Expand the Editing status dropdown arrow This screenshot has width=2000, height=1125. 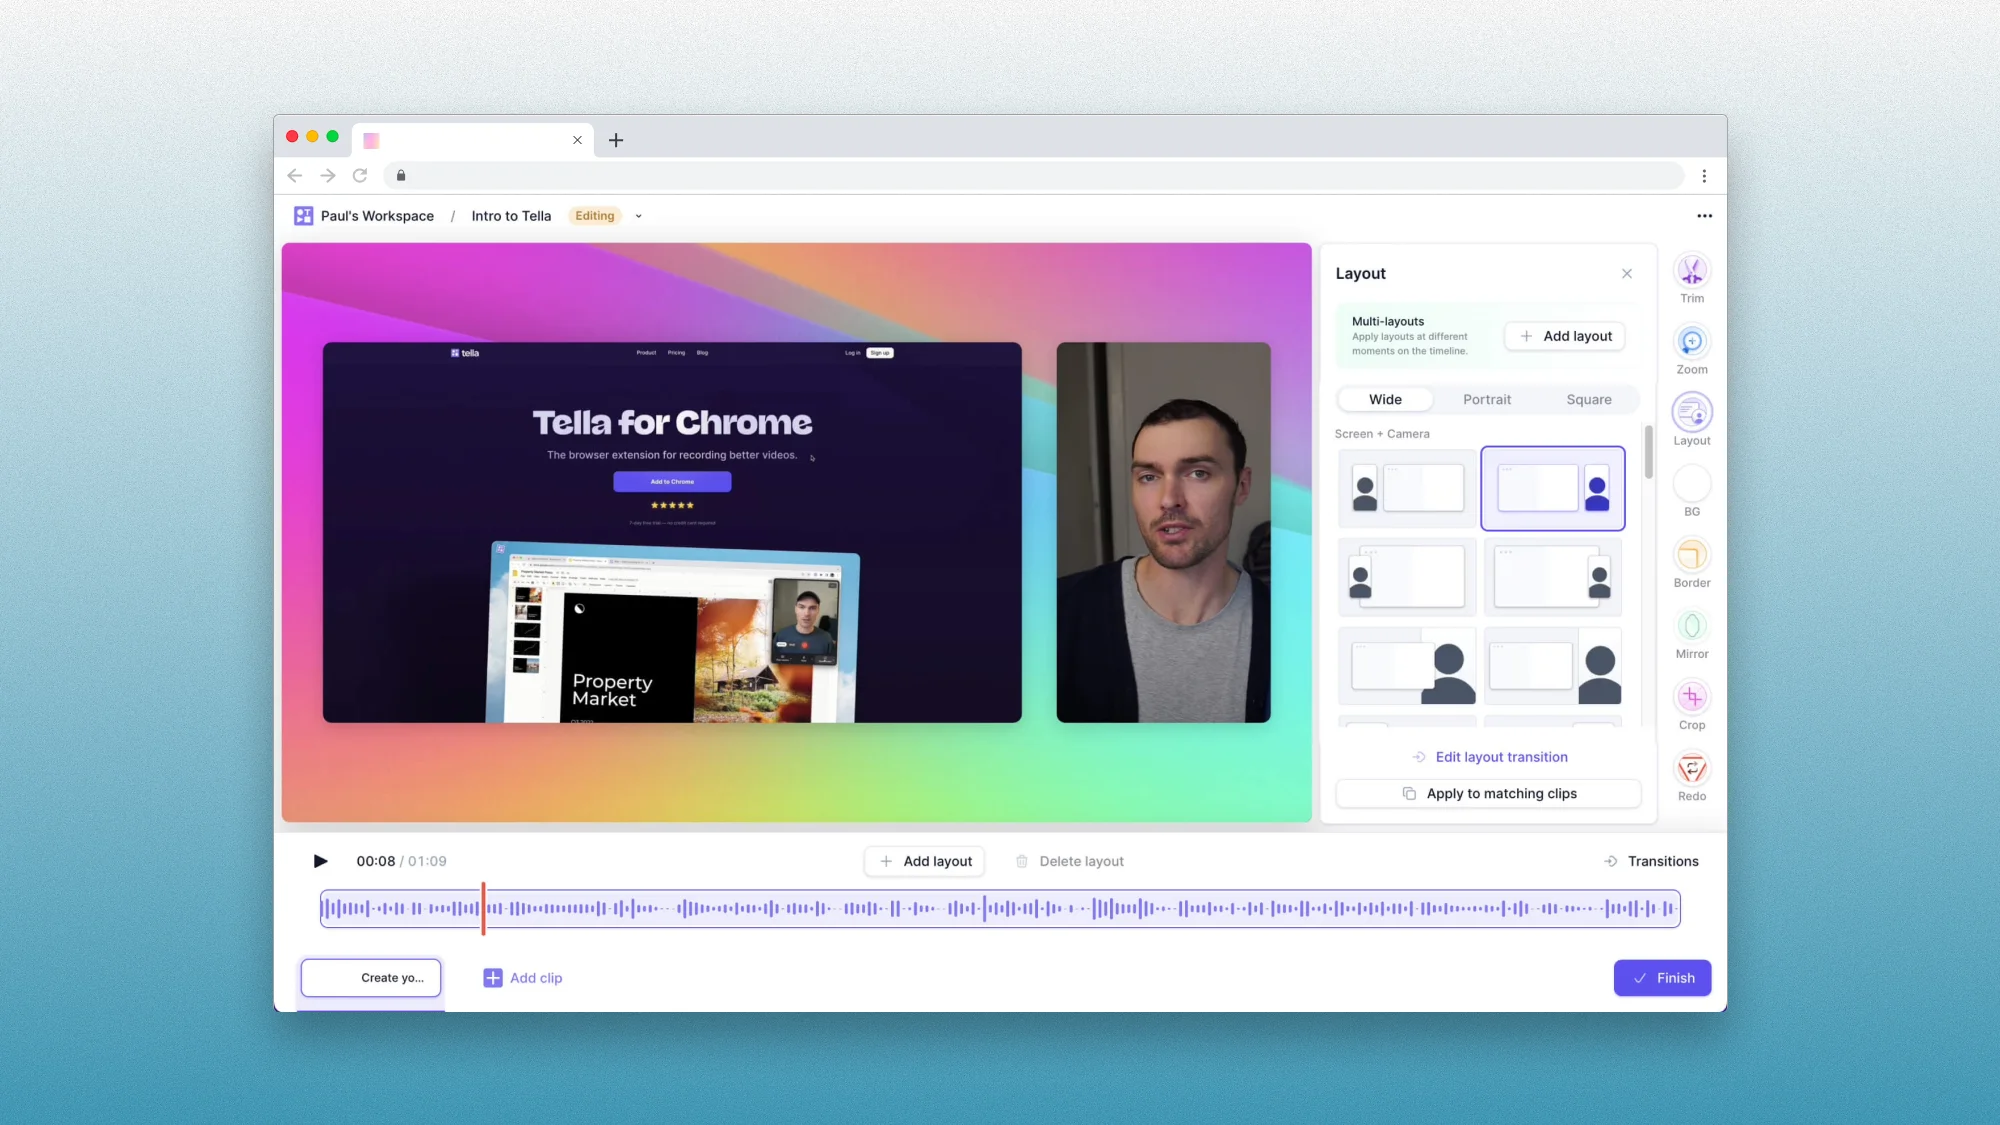point(638,216)
